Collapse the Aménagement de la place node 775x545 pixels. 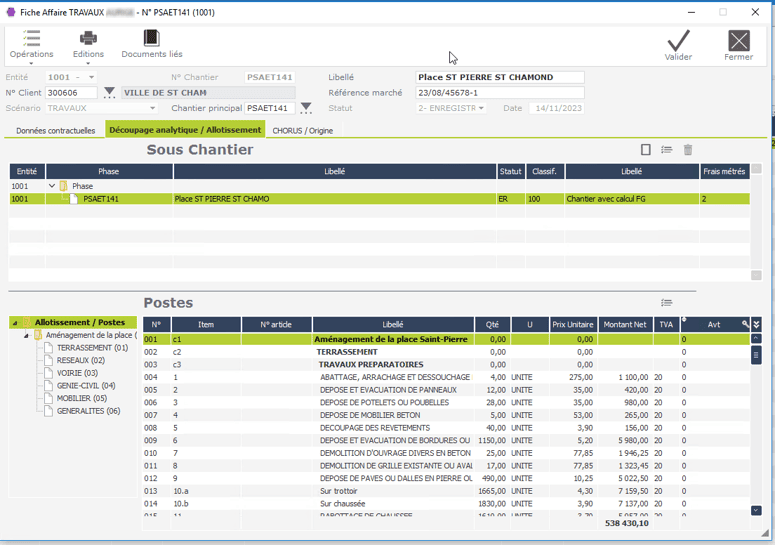[x=28, y=336]
